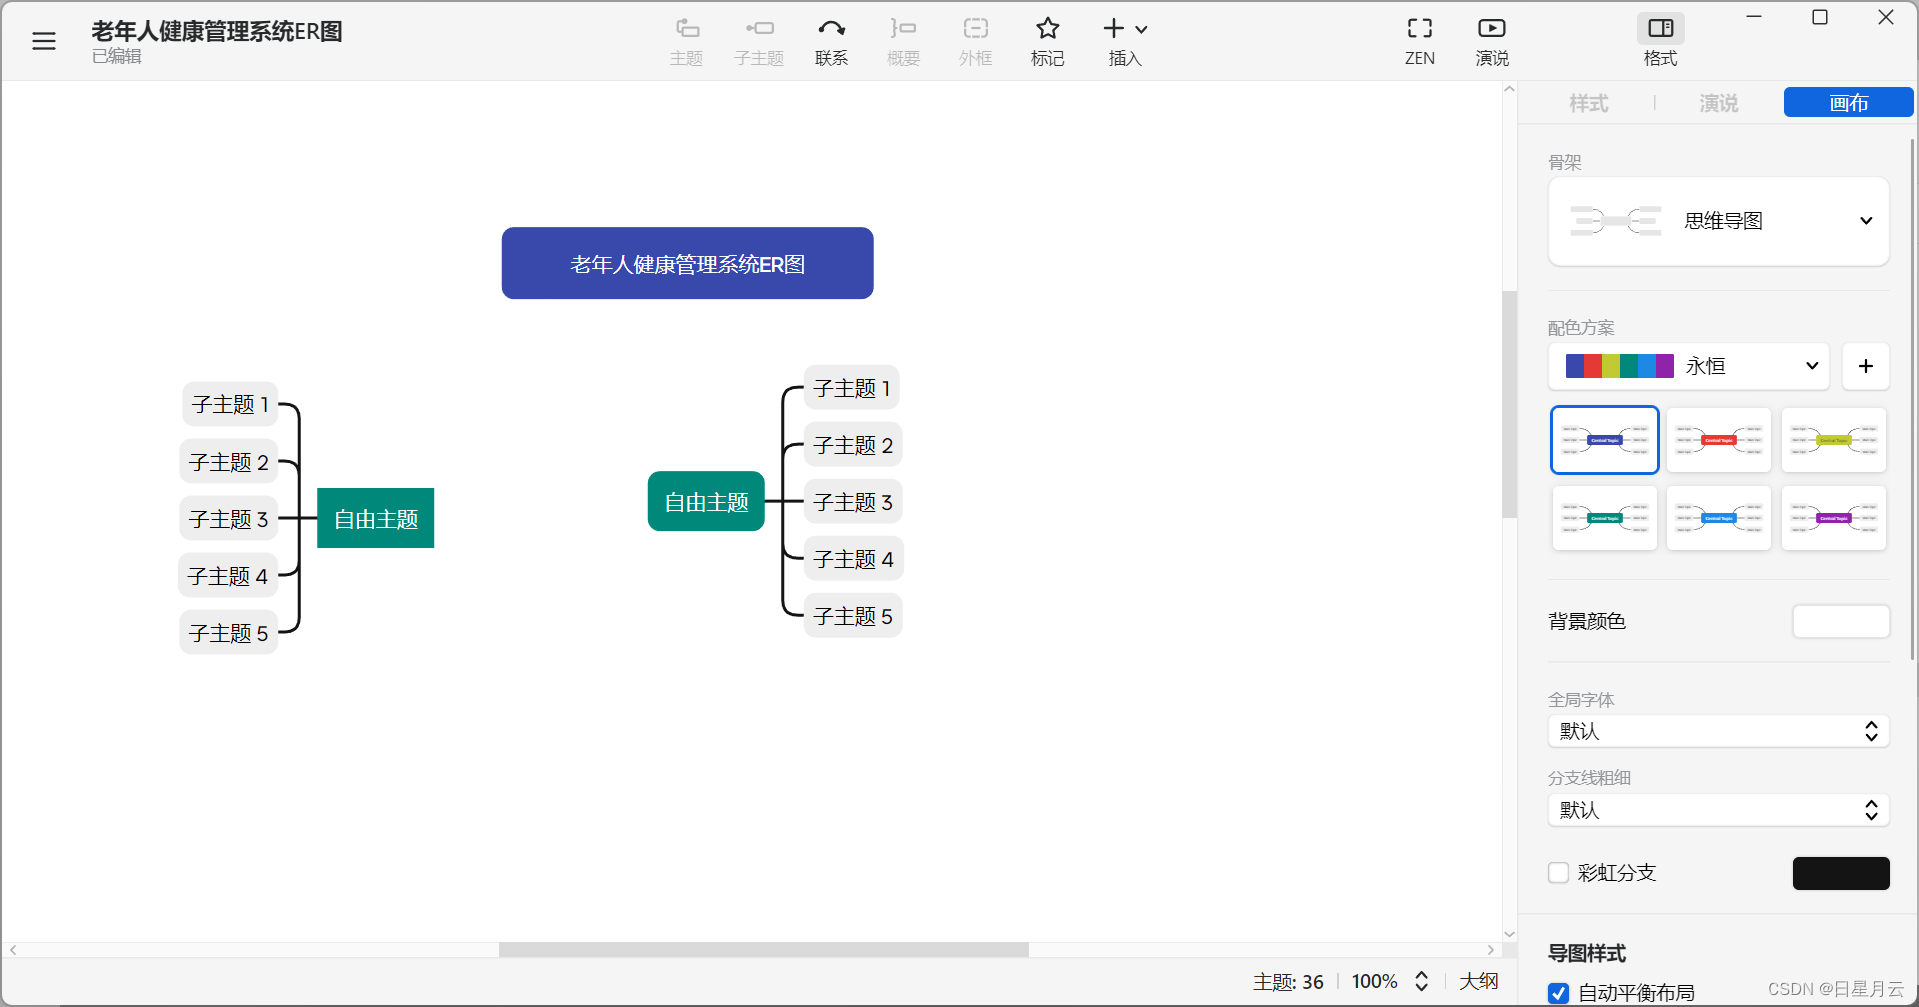The image size is (1919, 1007).
Task: Open the hamburger main menu
Action: [44, 41]
